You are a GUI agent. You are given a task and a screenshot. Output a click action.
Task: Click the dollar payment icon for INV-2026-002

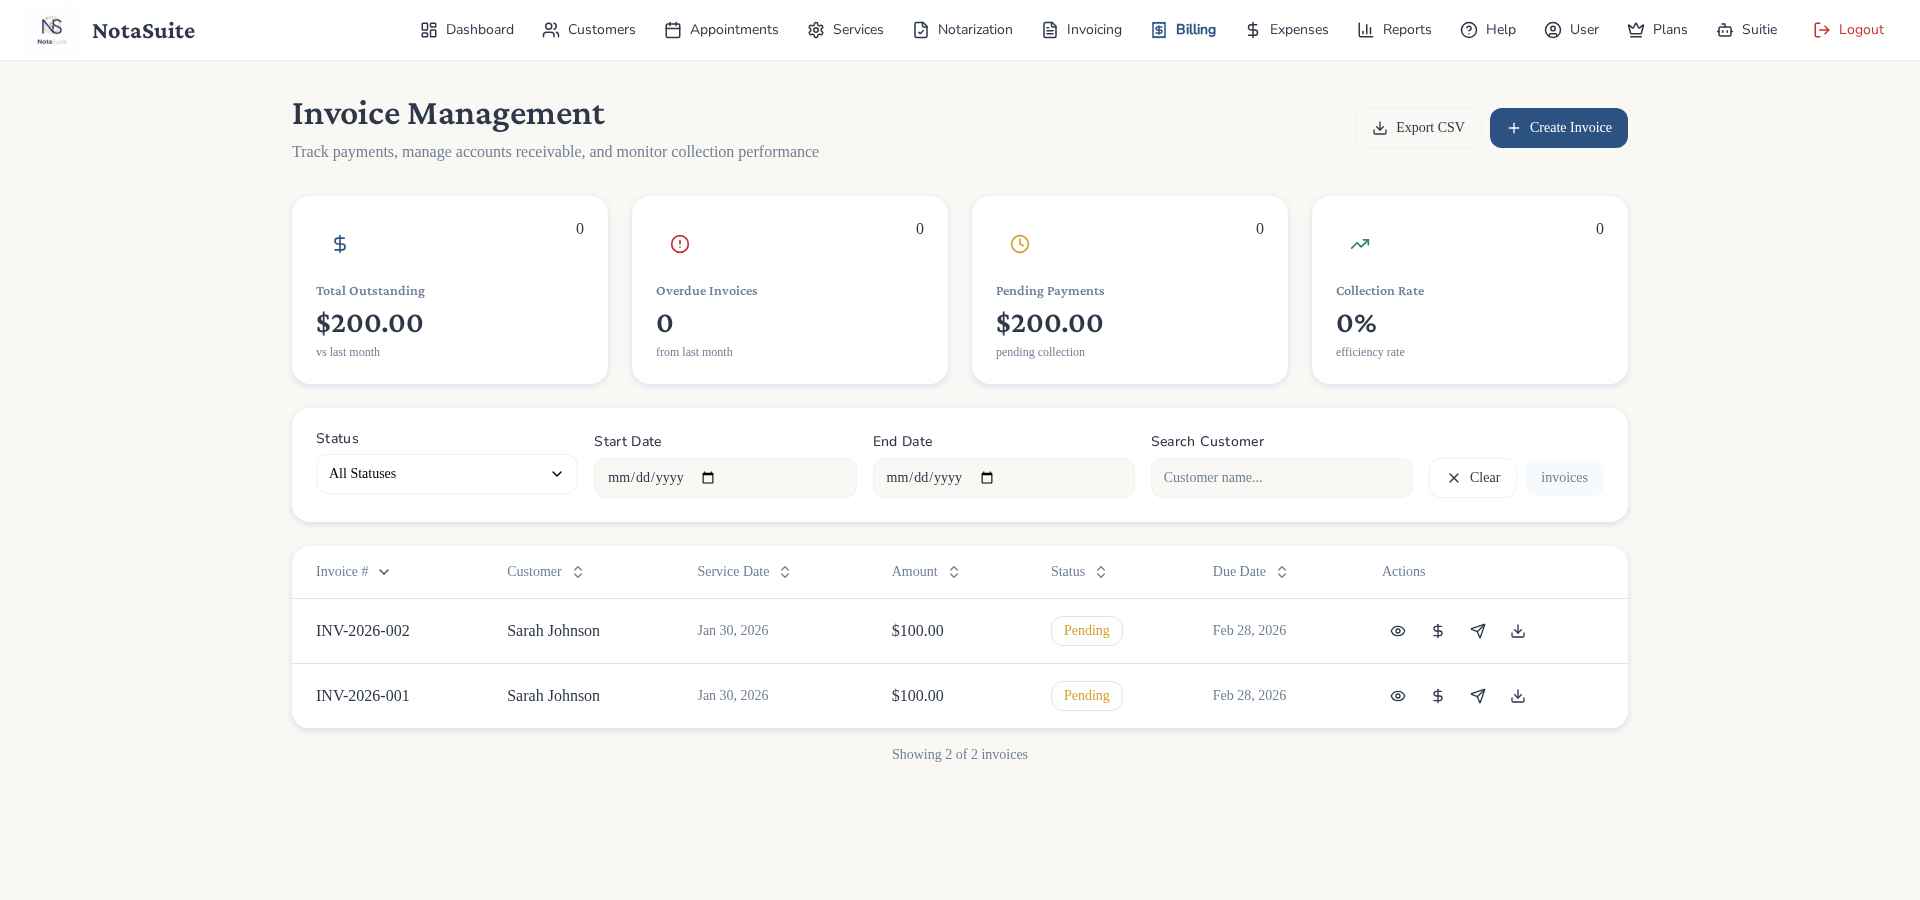click(x=1438, y=631)
